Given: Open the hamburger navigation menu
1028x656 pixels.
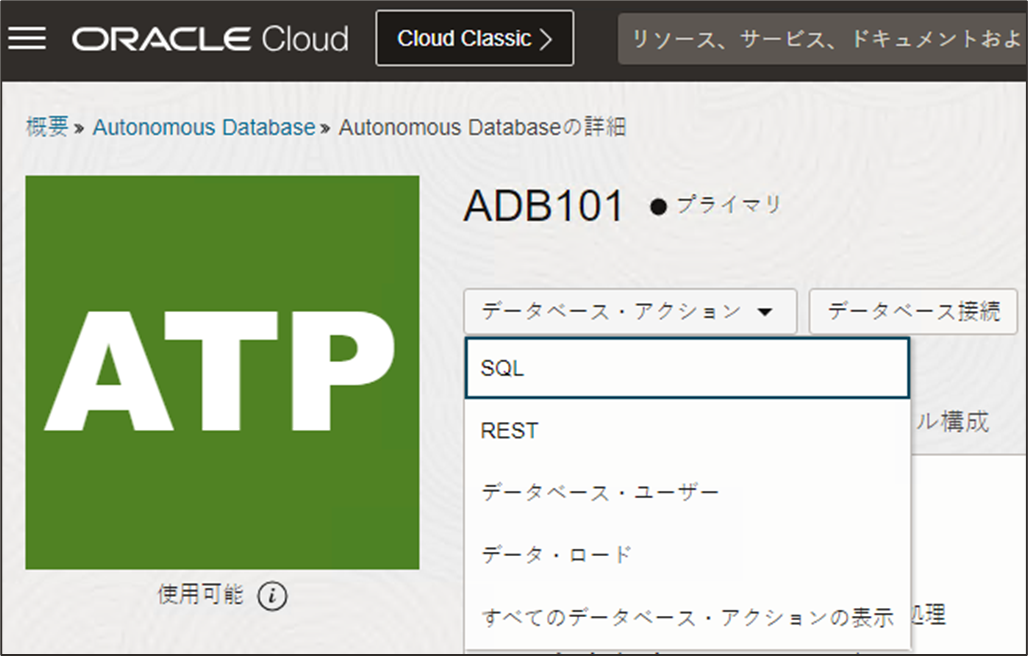Looking at the screenshot, I should (x=27, y=39).
